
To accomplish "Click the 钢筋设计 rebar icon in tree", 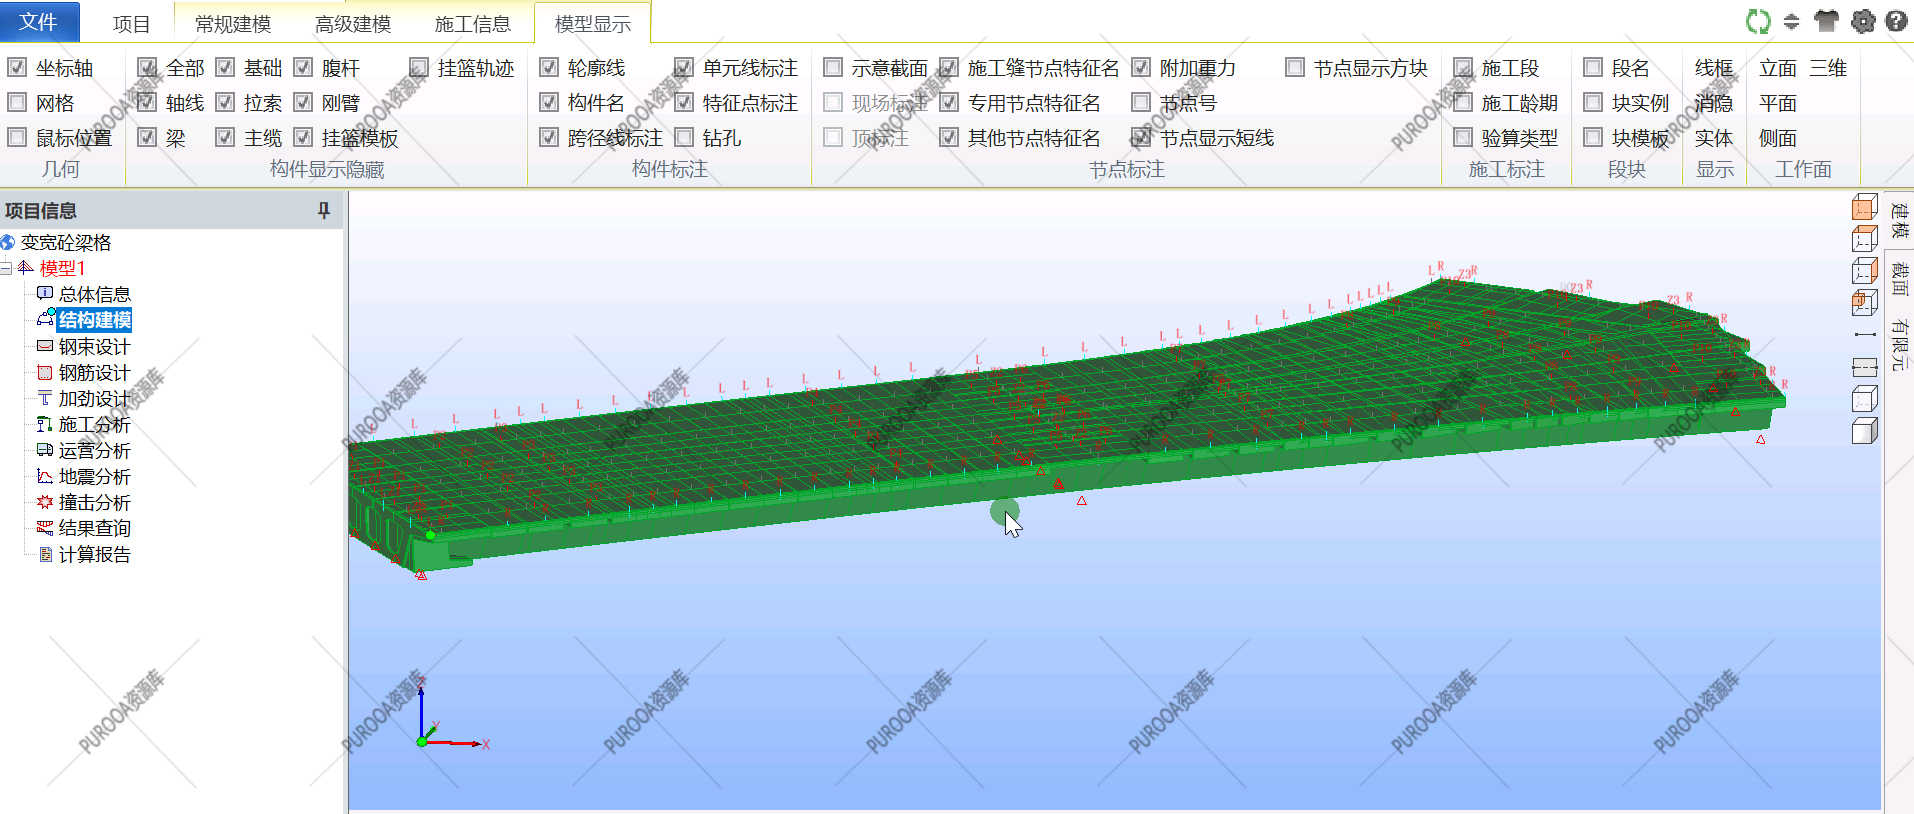I will 45,372.
